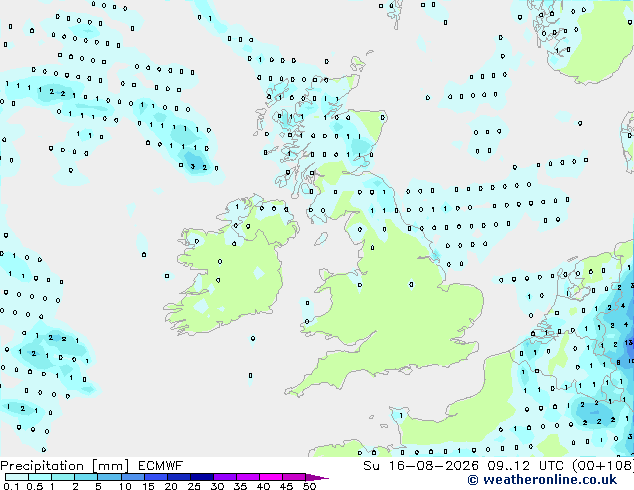Click the '0.5' legend scale label
Image resolution: width=634 pixels, height=490 pixels.
(35, 486)
